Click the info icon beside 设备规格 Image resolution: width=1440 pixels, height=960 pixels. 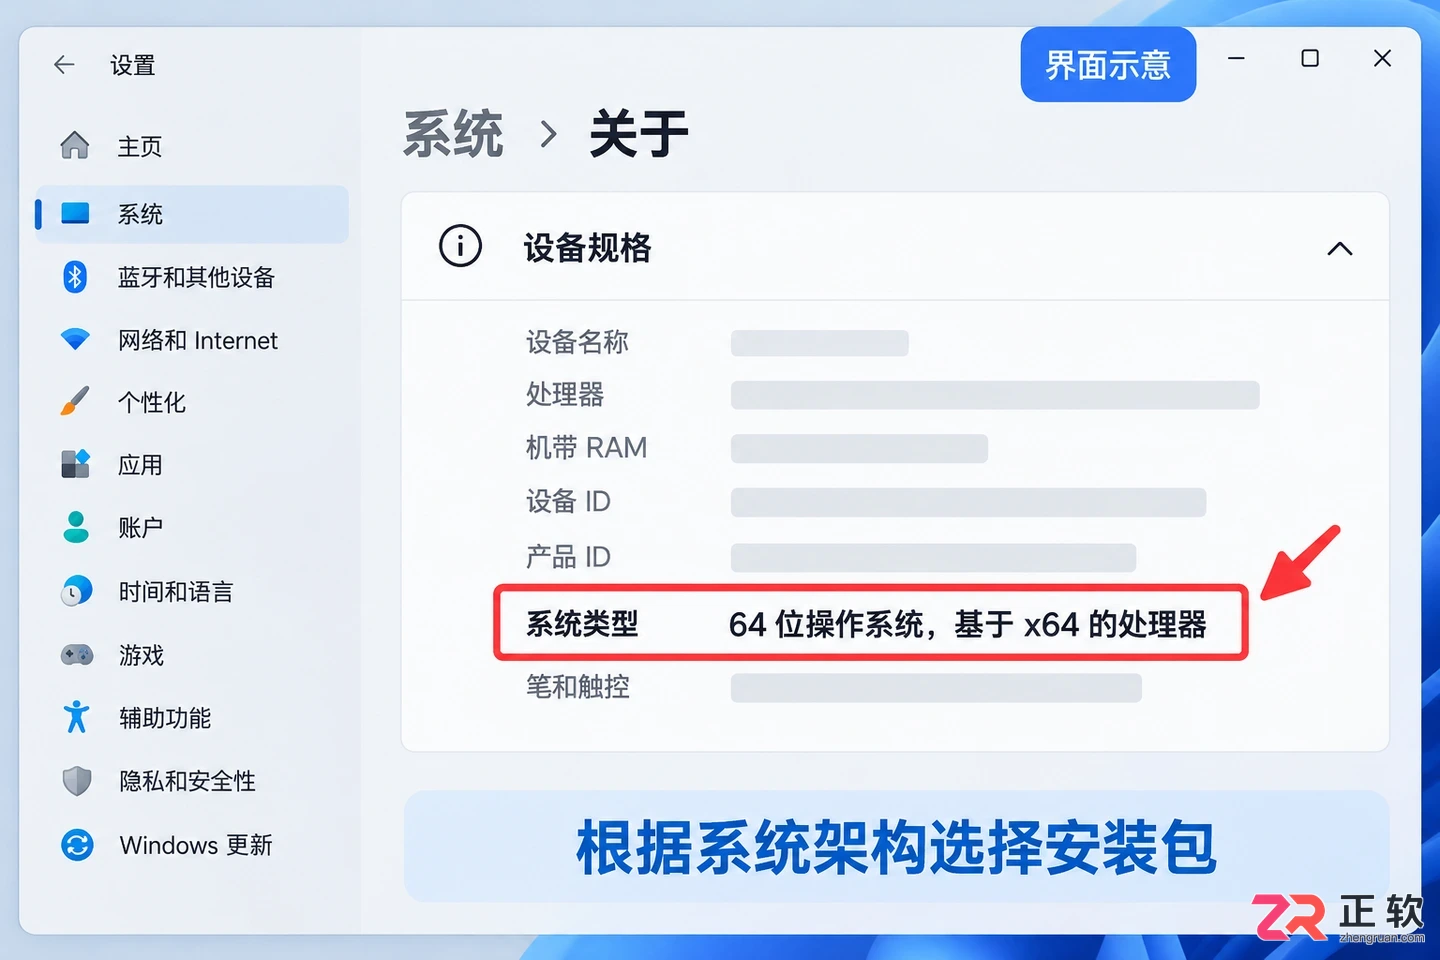tap(460, 246)
